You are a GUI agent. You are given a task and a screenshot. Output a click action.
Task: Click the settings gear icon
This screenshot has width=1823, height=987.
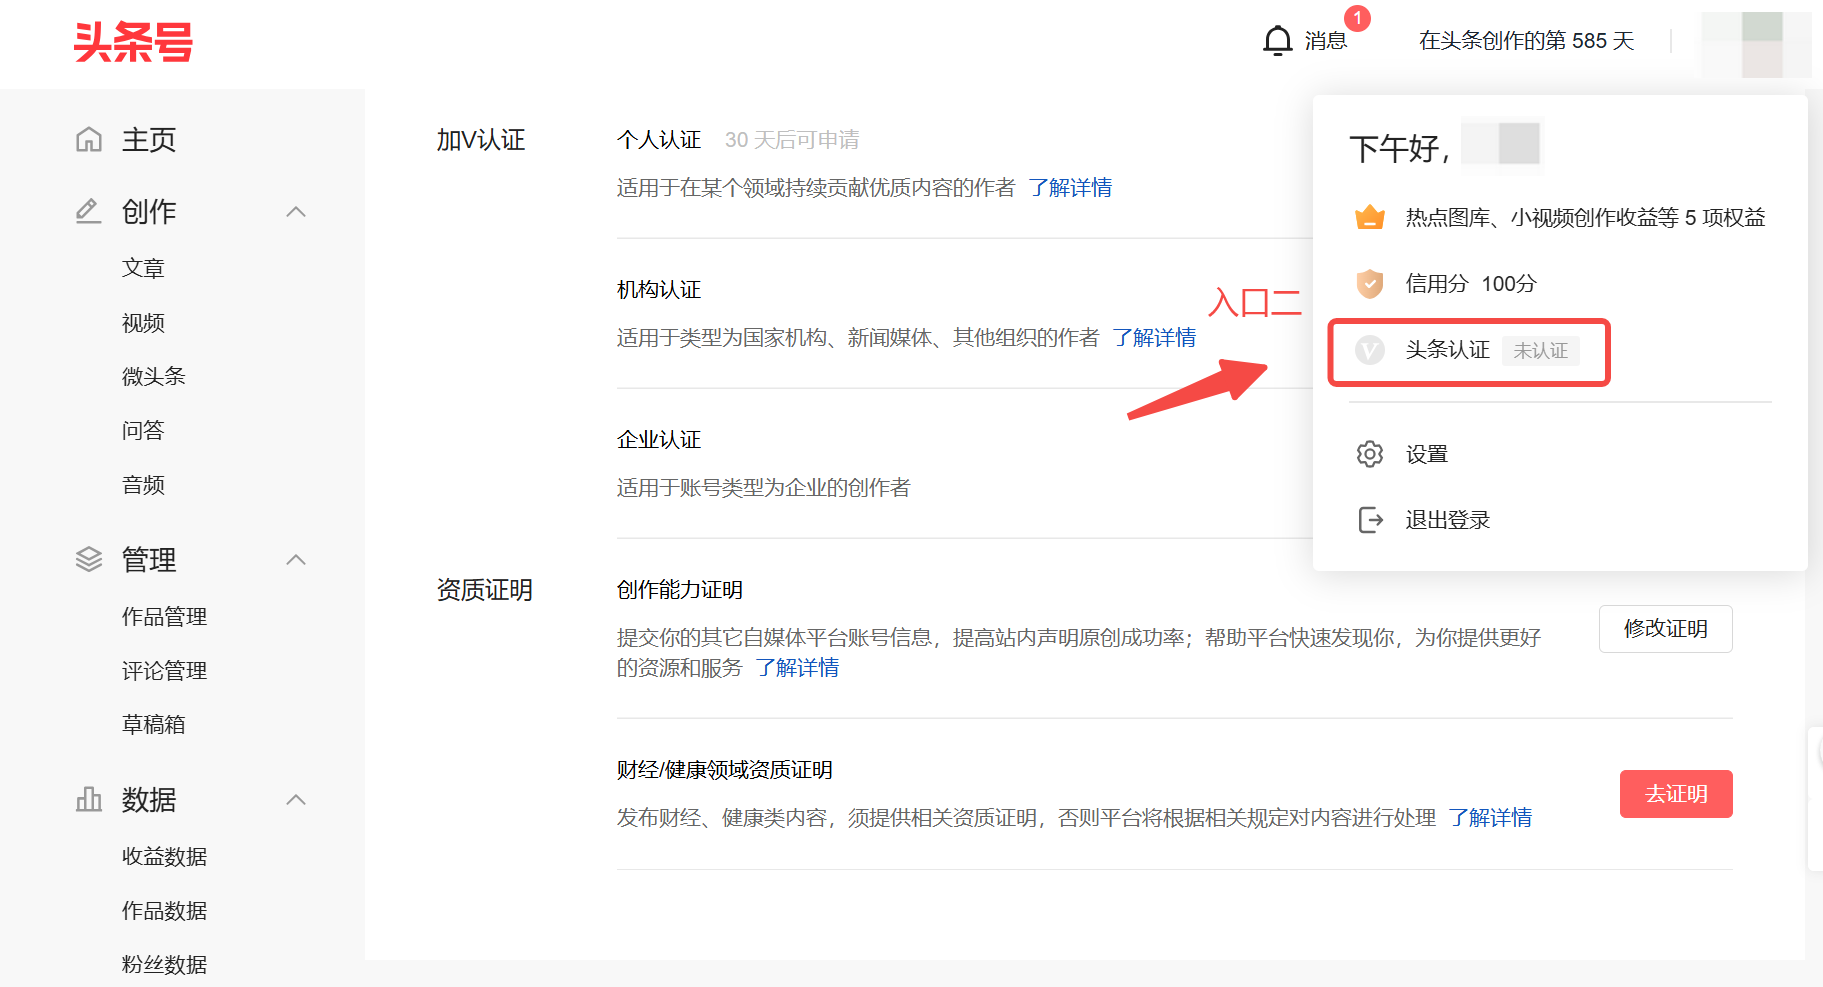1369,454
